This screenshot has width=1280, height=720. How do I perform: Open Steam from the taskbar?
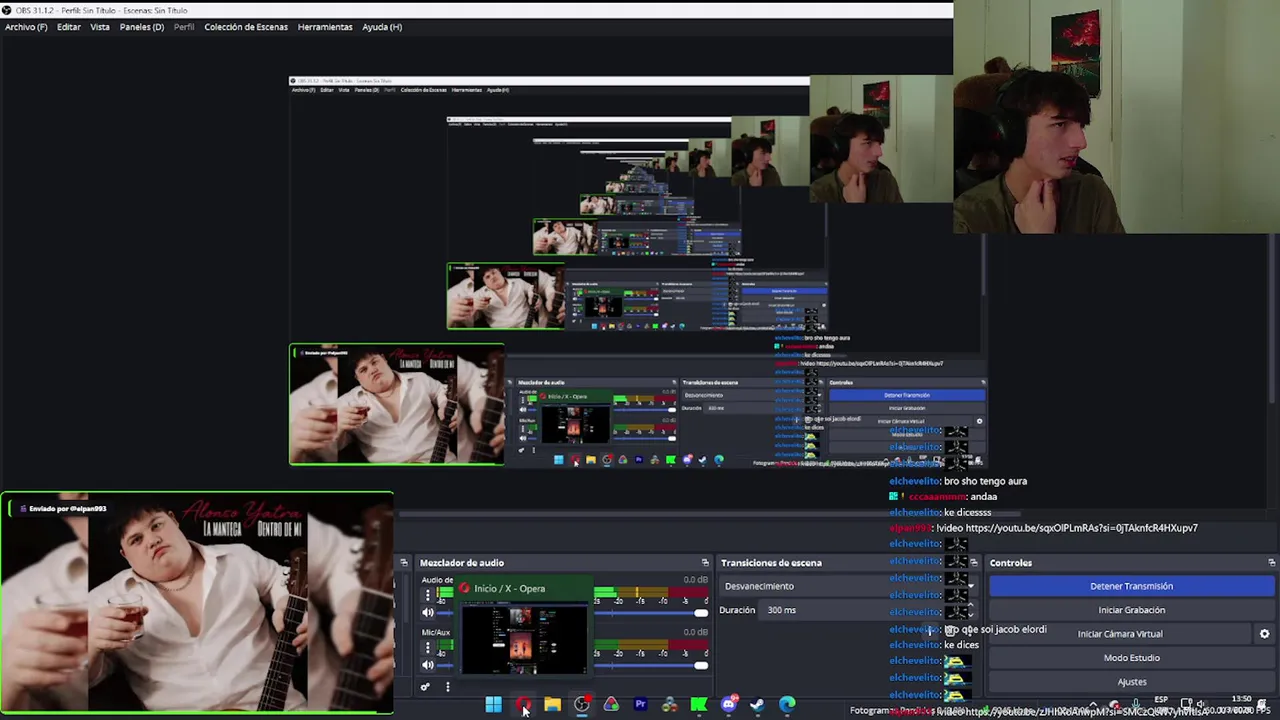(758, 705)
